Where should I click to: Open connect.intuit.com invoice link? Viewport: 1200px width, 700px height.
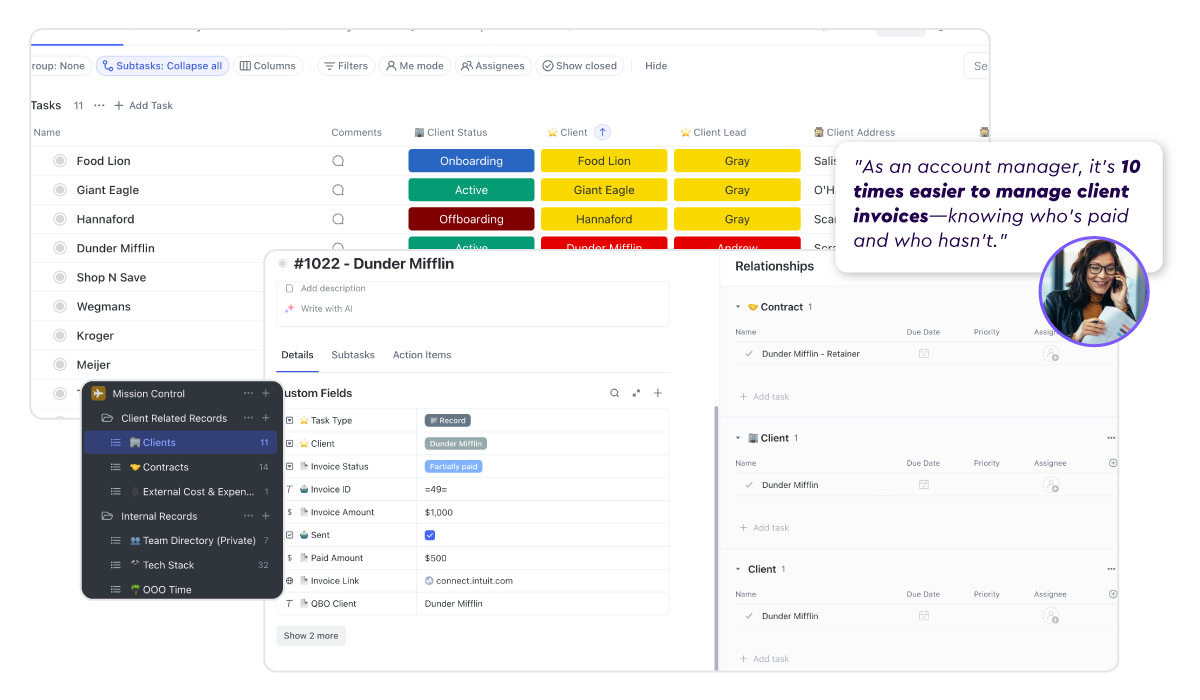coord(474,581)
